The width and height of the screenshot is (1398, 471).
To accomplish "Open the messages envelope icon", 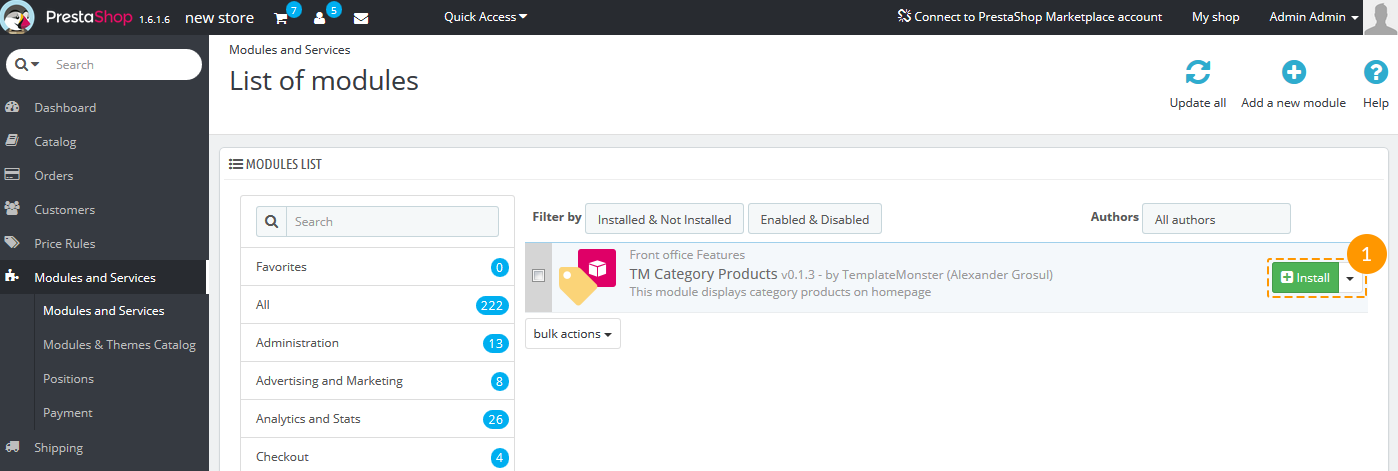I will [361, 18].
